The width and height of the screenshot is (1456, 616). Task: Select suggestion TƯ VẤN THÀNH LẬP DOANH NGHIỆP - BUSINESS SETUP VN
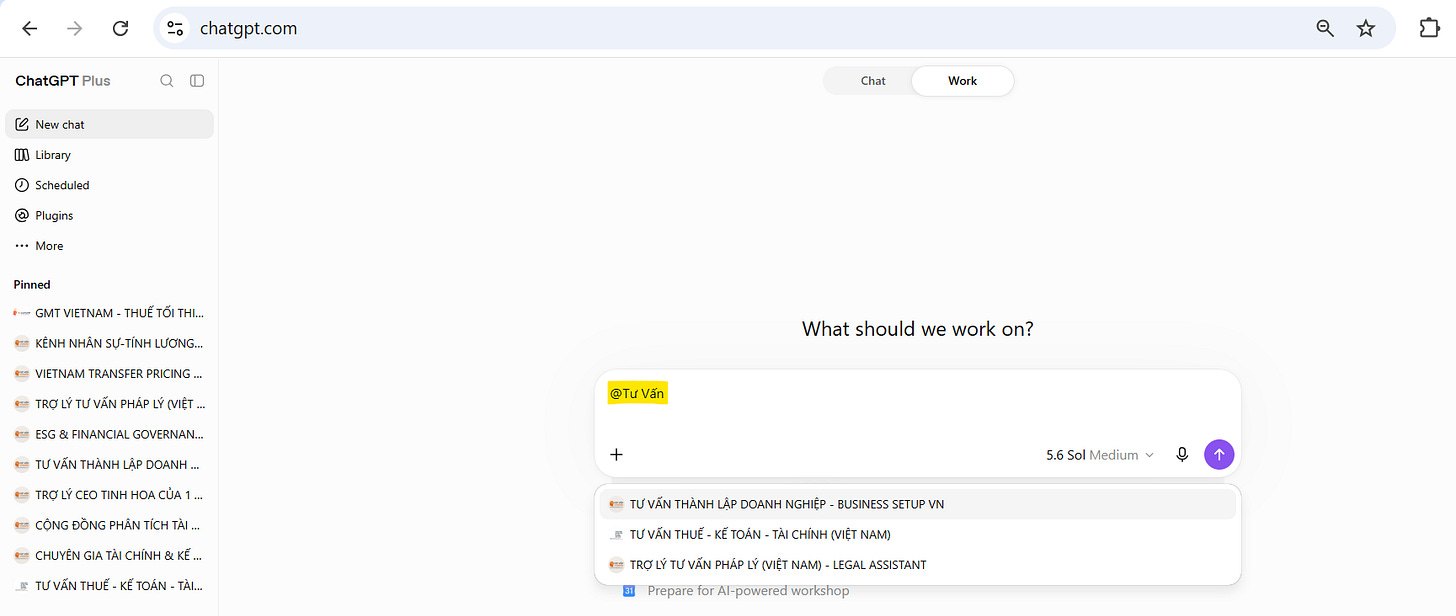(918, 504)
